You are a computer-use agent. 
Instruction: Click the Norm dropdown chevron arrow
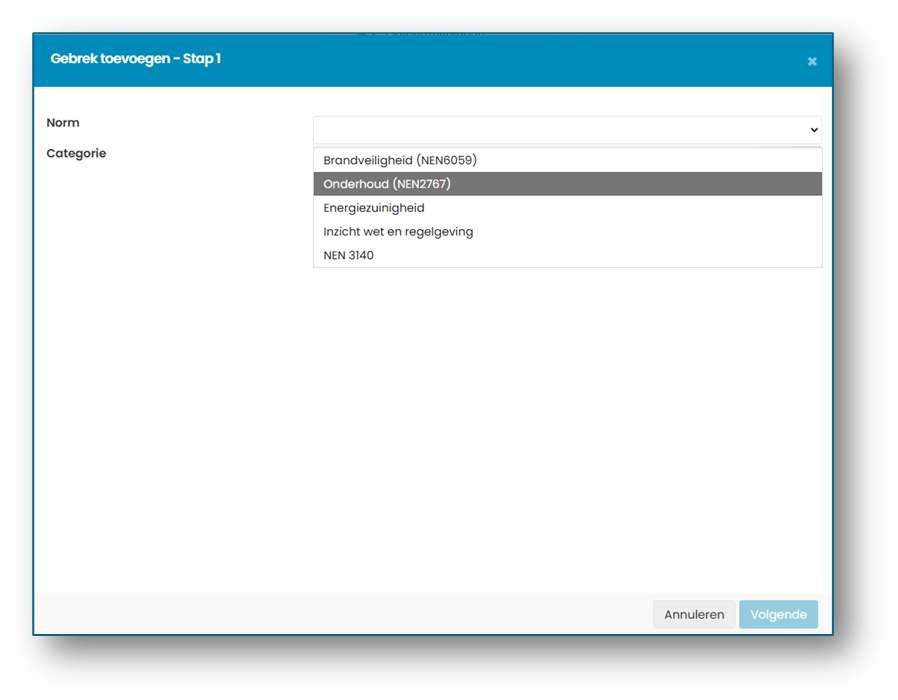(814, 130)
